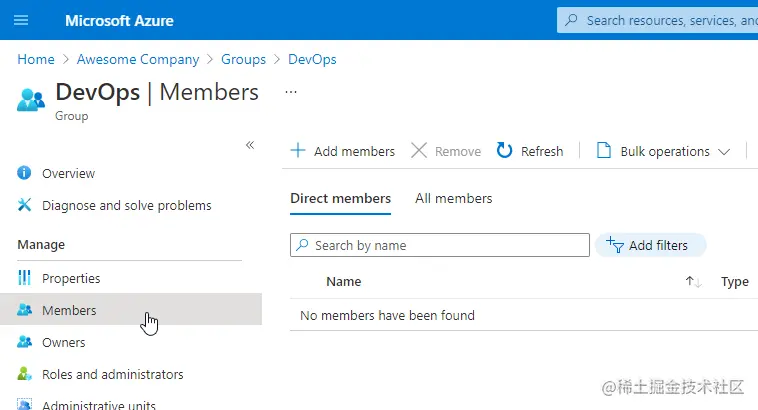Click Refresh toolbar button
Image resolution: width=758 pixels, height=410 pixels.
coord(530,151)
